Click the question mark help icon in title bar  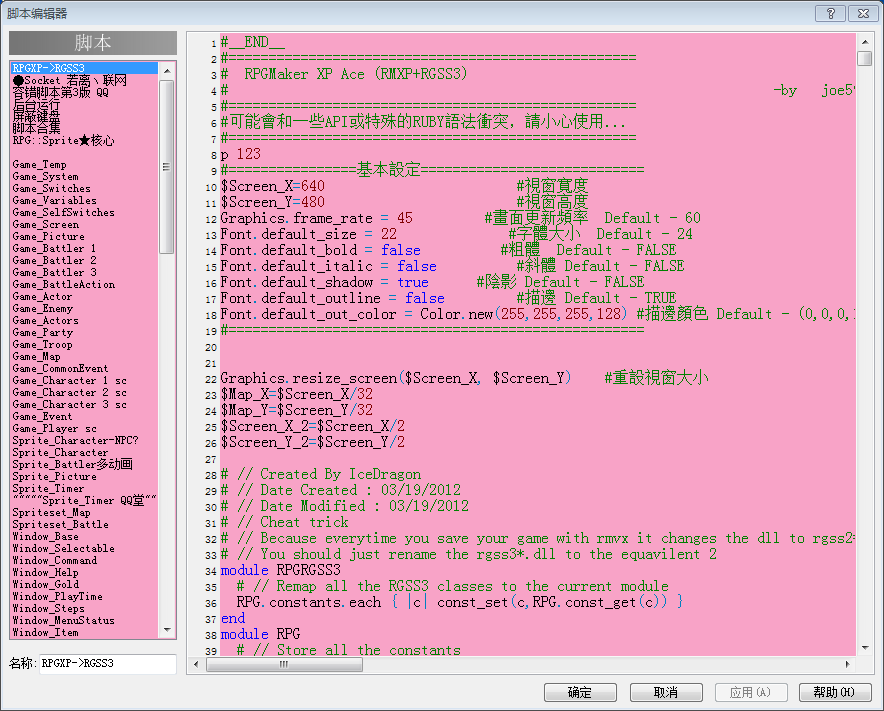tap(830, 14)
